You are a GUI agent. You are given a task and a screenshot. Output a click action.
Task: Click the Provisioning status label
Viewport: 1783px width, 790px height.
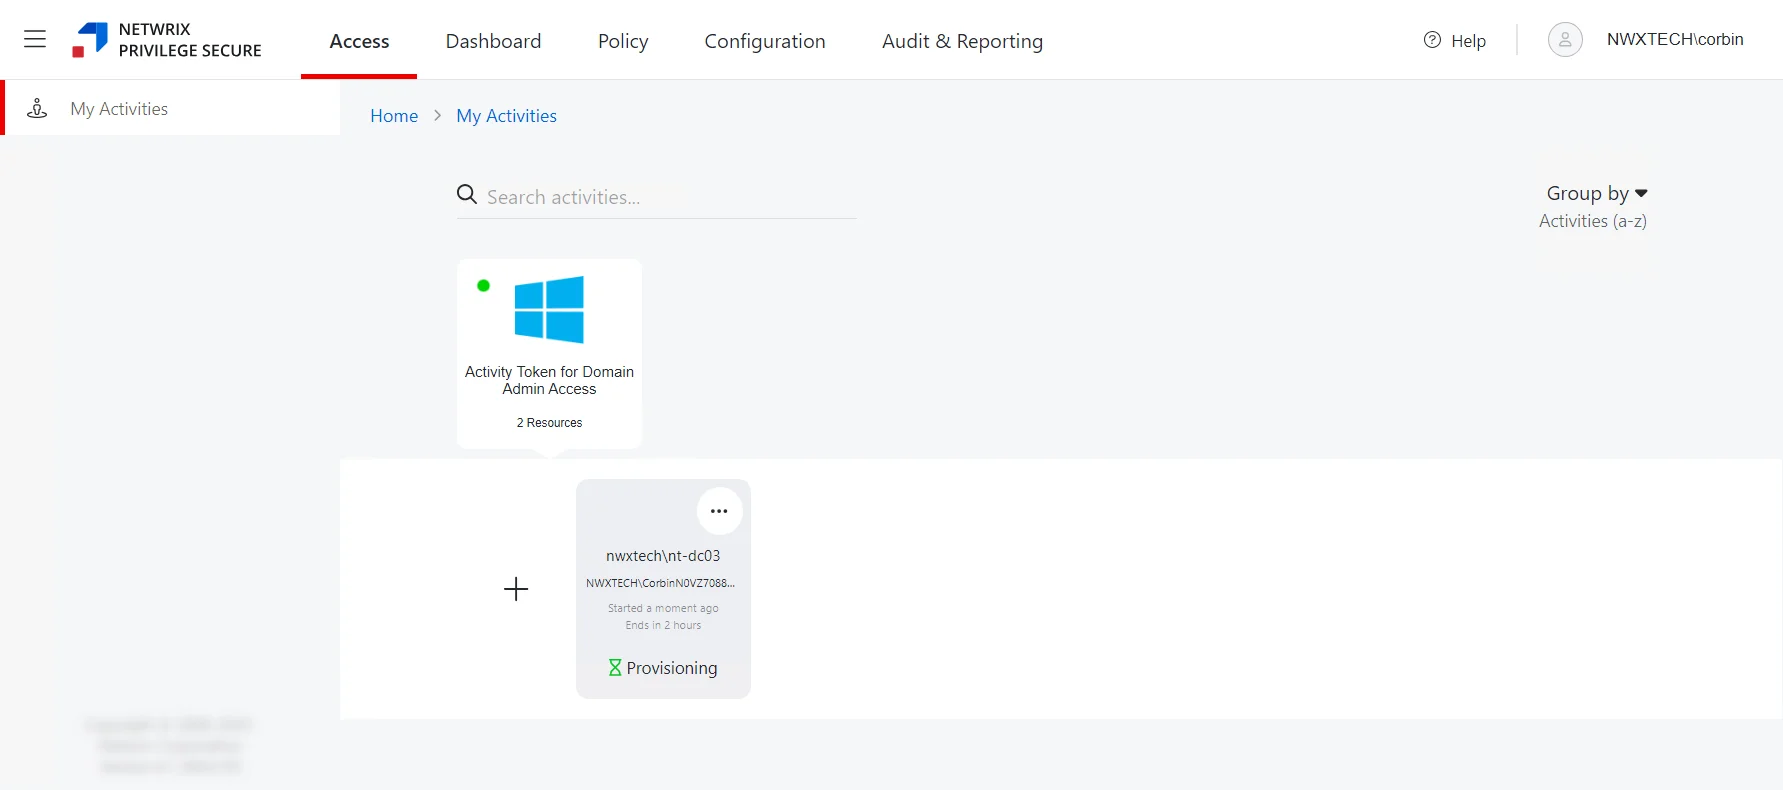coord(672,668)
